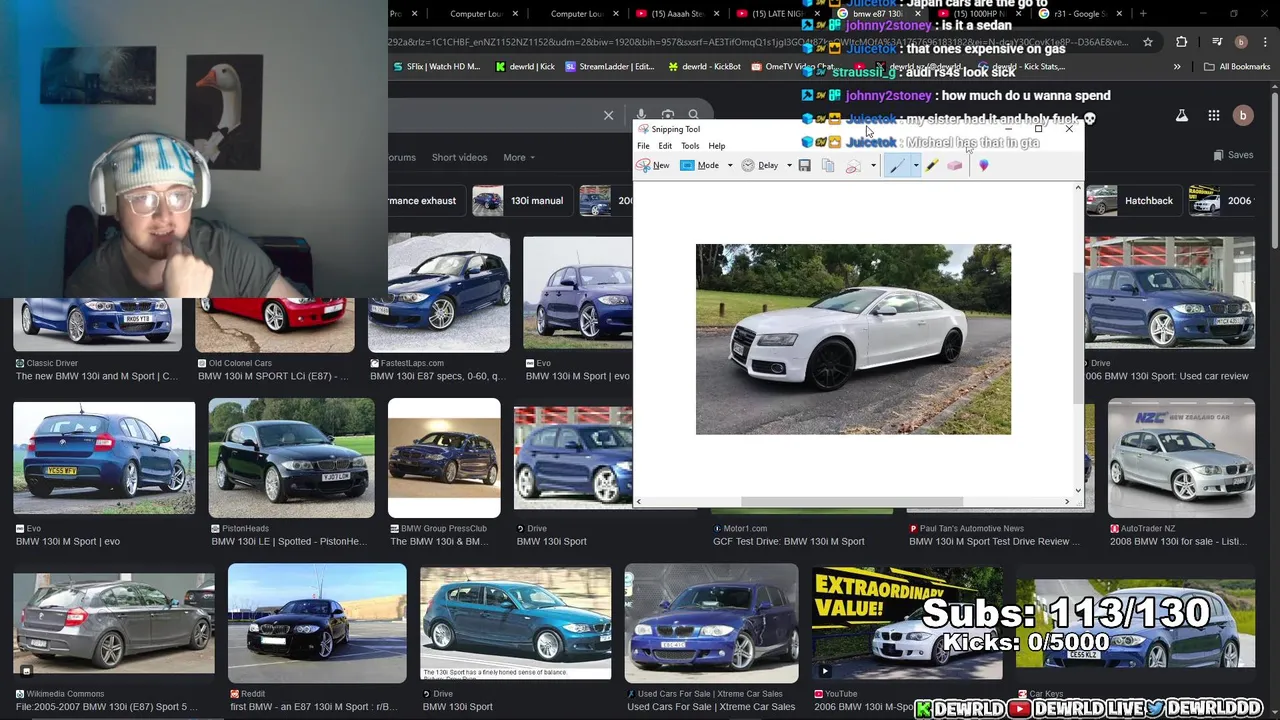Viewport: 1280px width, 720px height.
Task: Clear the Google search box with X
Action: pos(608,115)
